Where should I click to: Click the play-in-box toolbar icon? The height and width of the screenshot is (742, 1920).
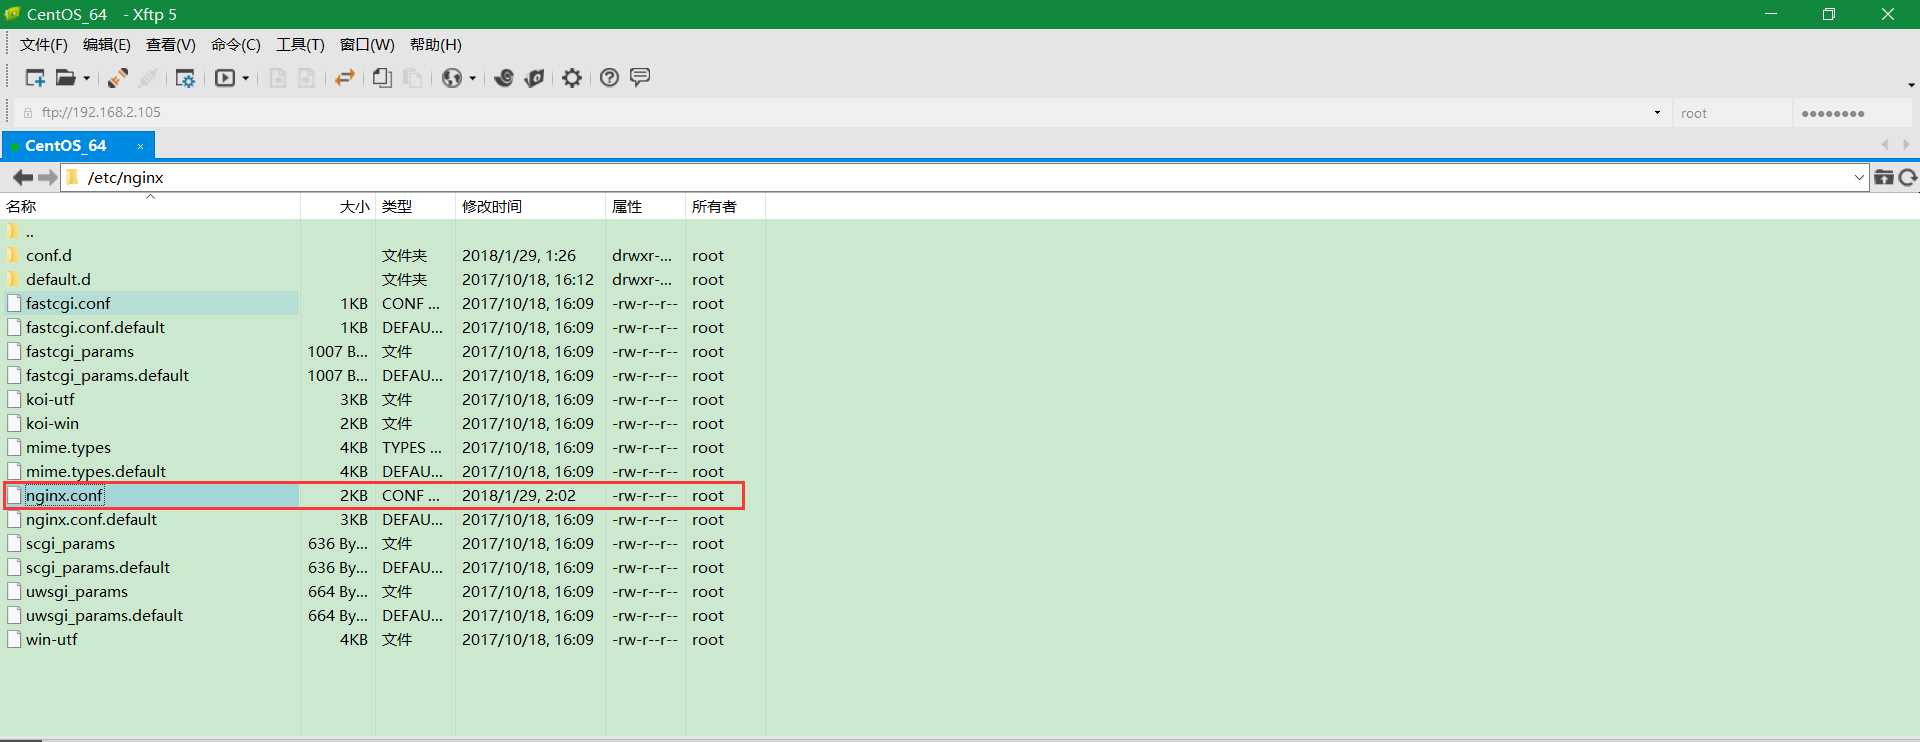click(x=225, y=78)
